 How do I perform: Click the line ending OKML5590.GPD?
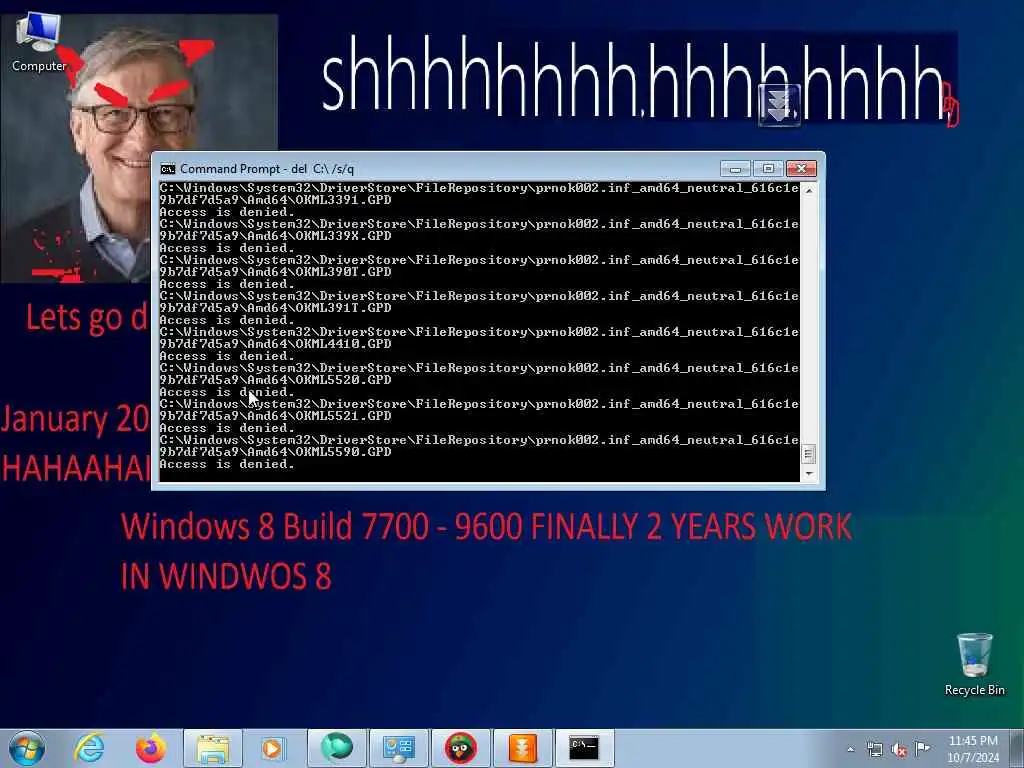coord(276,452)
